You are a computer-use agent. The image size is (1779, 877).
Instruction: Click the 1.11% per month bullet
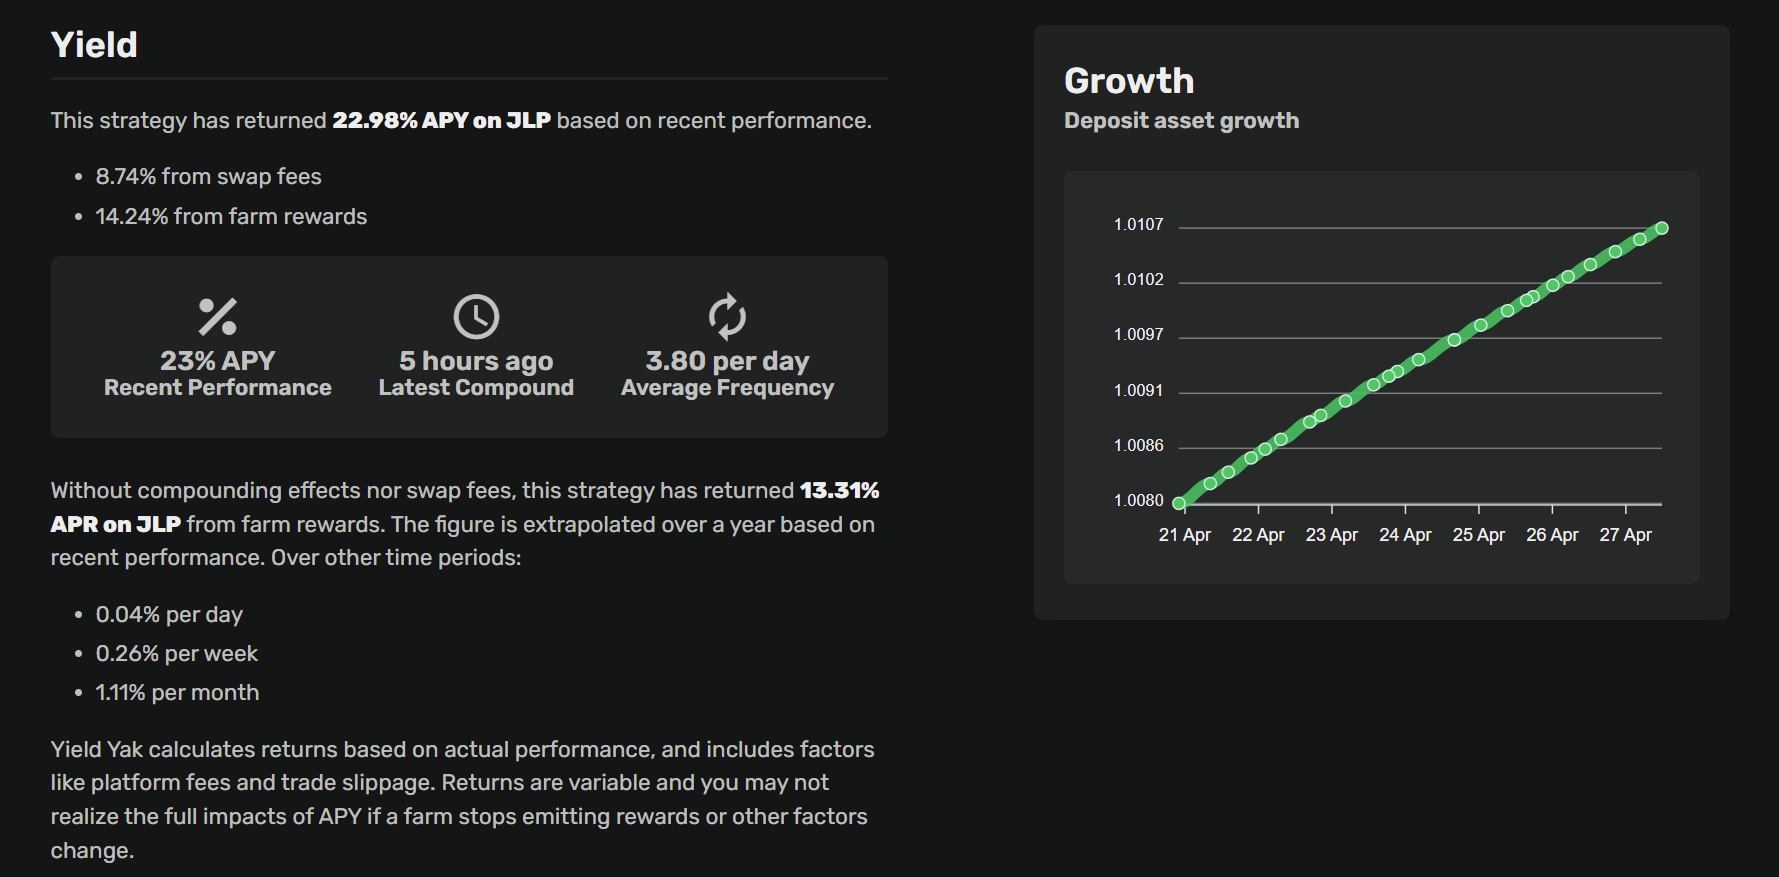[177, 693]
